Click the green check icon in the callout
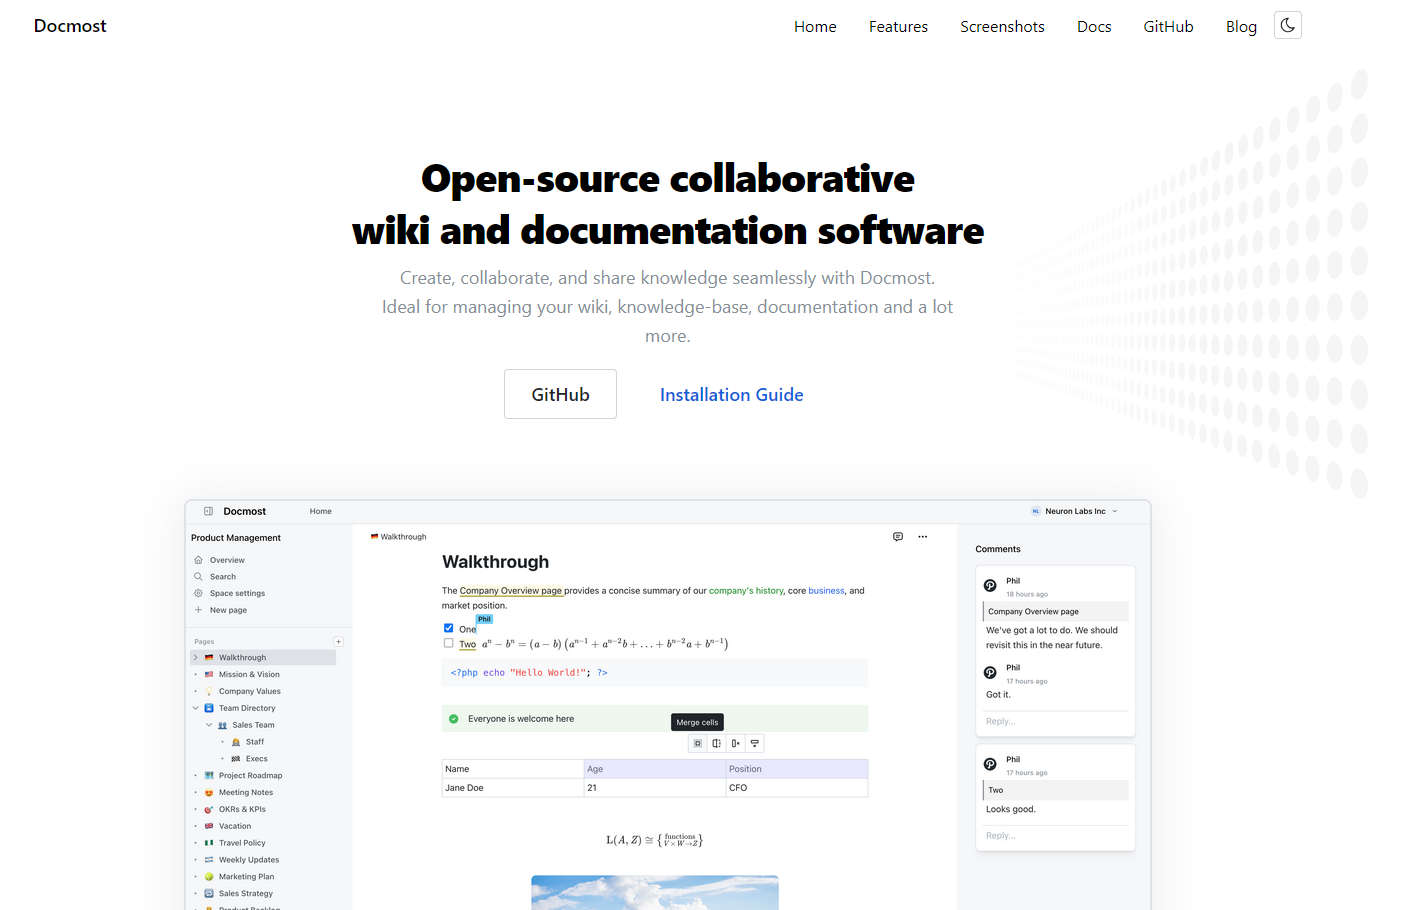The height and width of the screenshot is (910, 1408). (x=454, y=719)
